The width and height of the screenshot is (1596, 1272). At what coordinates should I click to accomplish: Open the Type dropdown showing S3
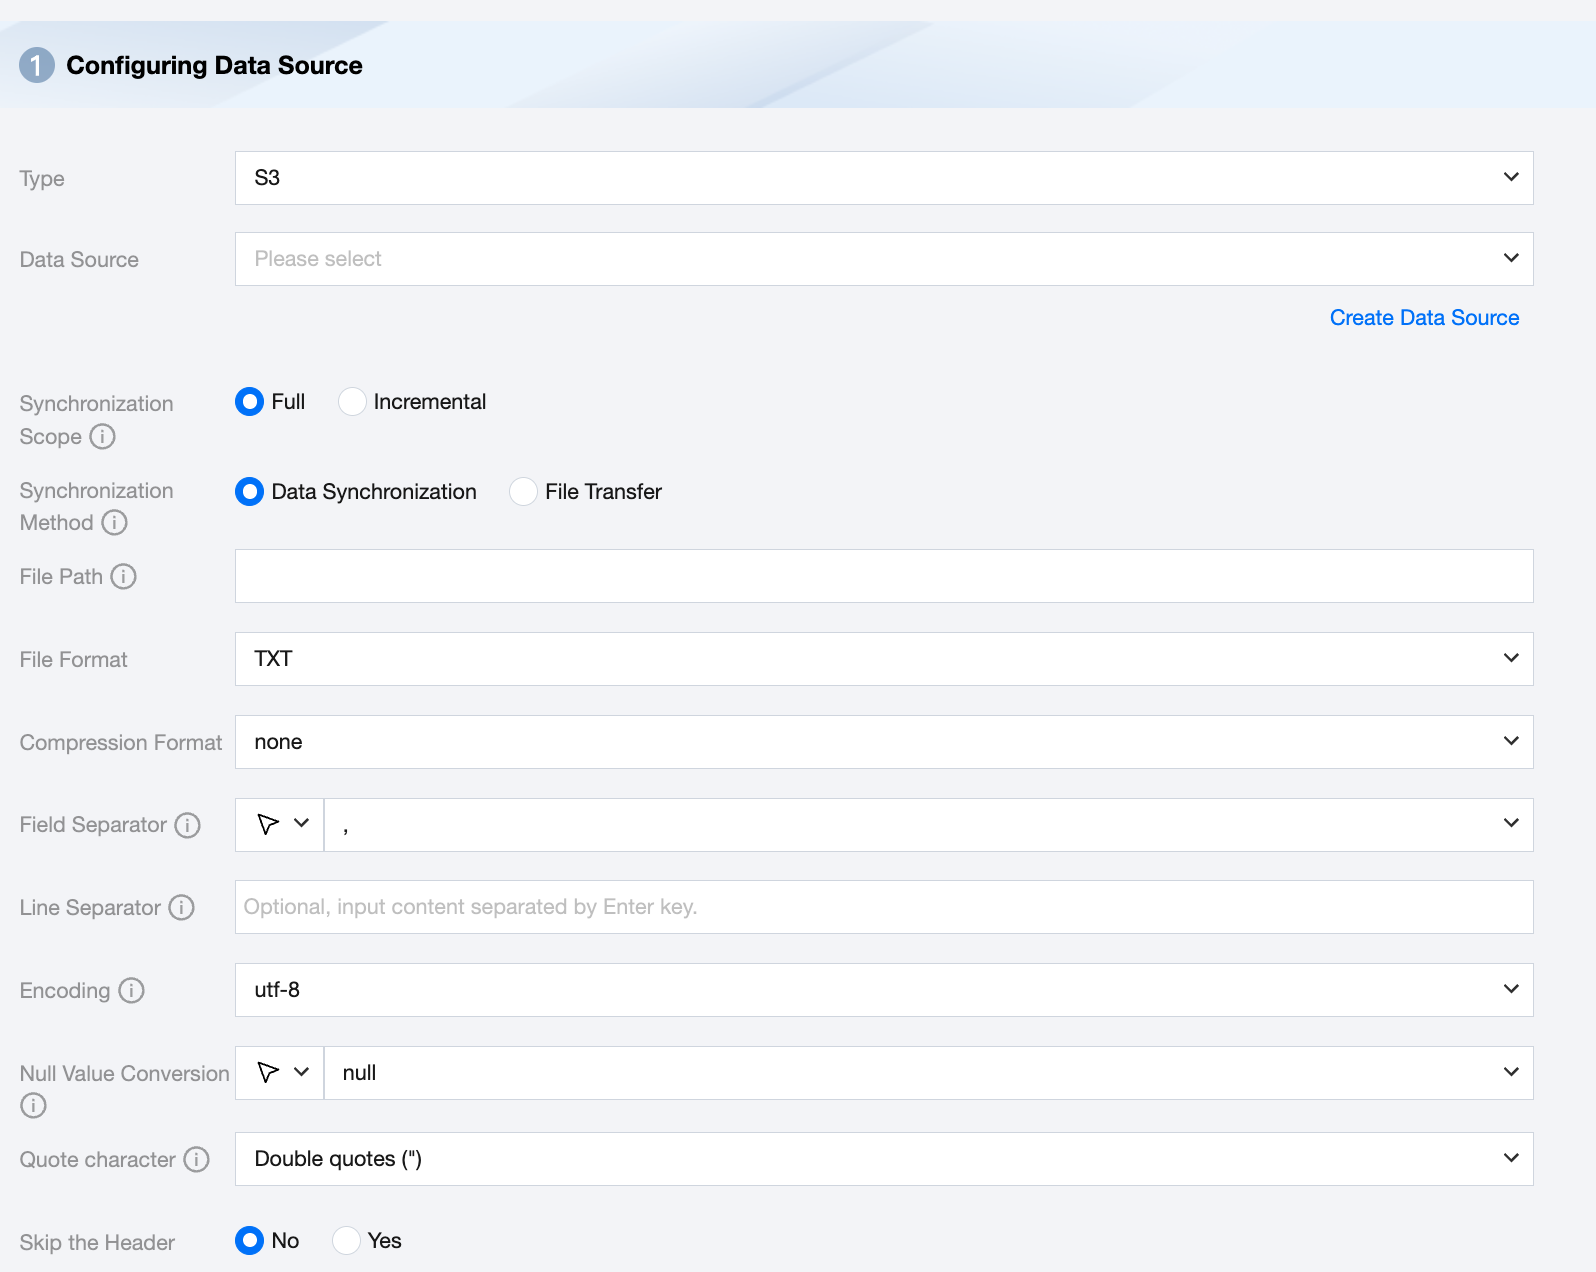[883, 178]
